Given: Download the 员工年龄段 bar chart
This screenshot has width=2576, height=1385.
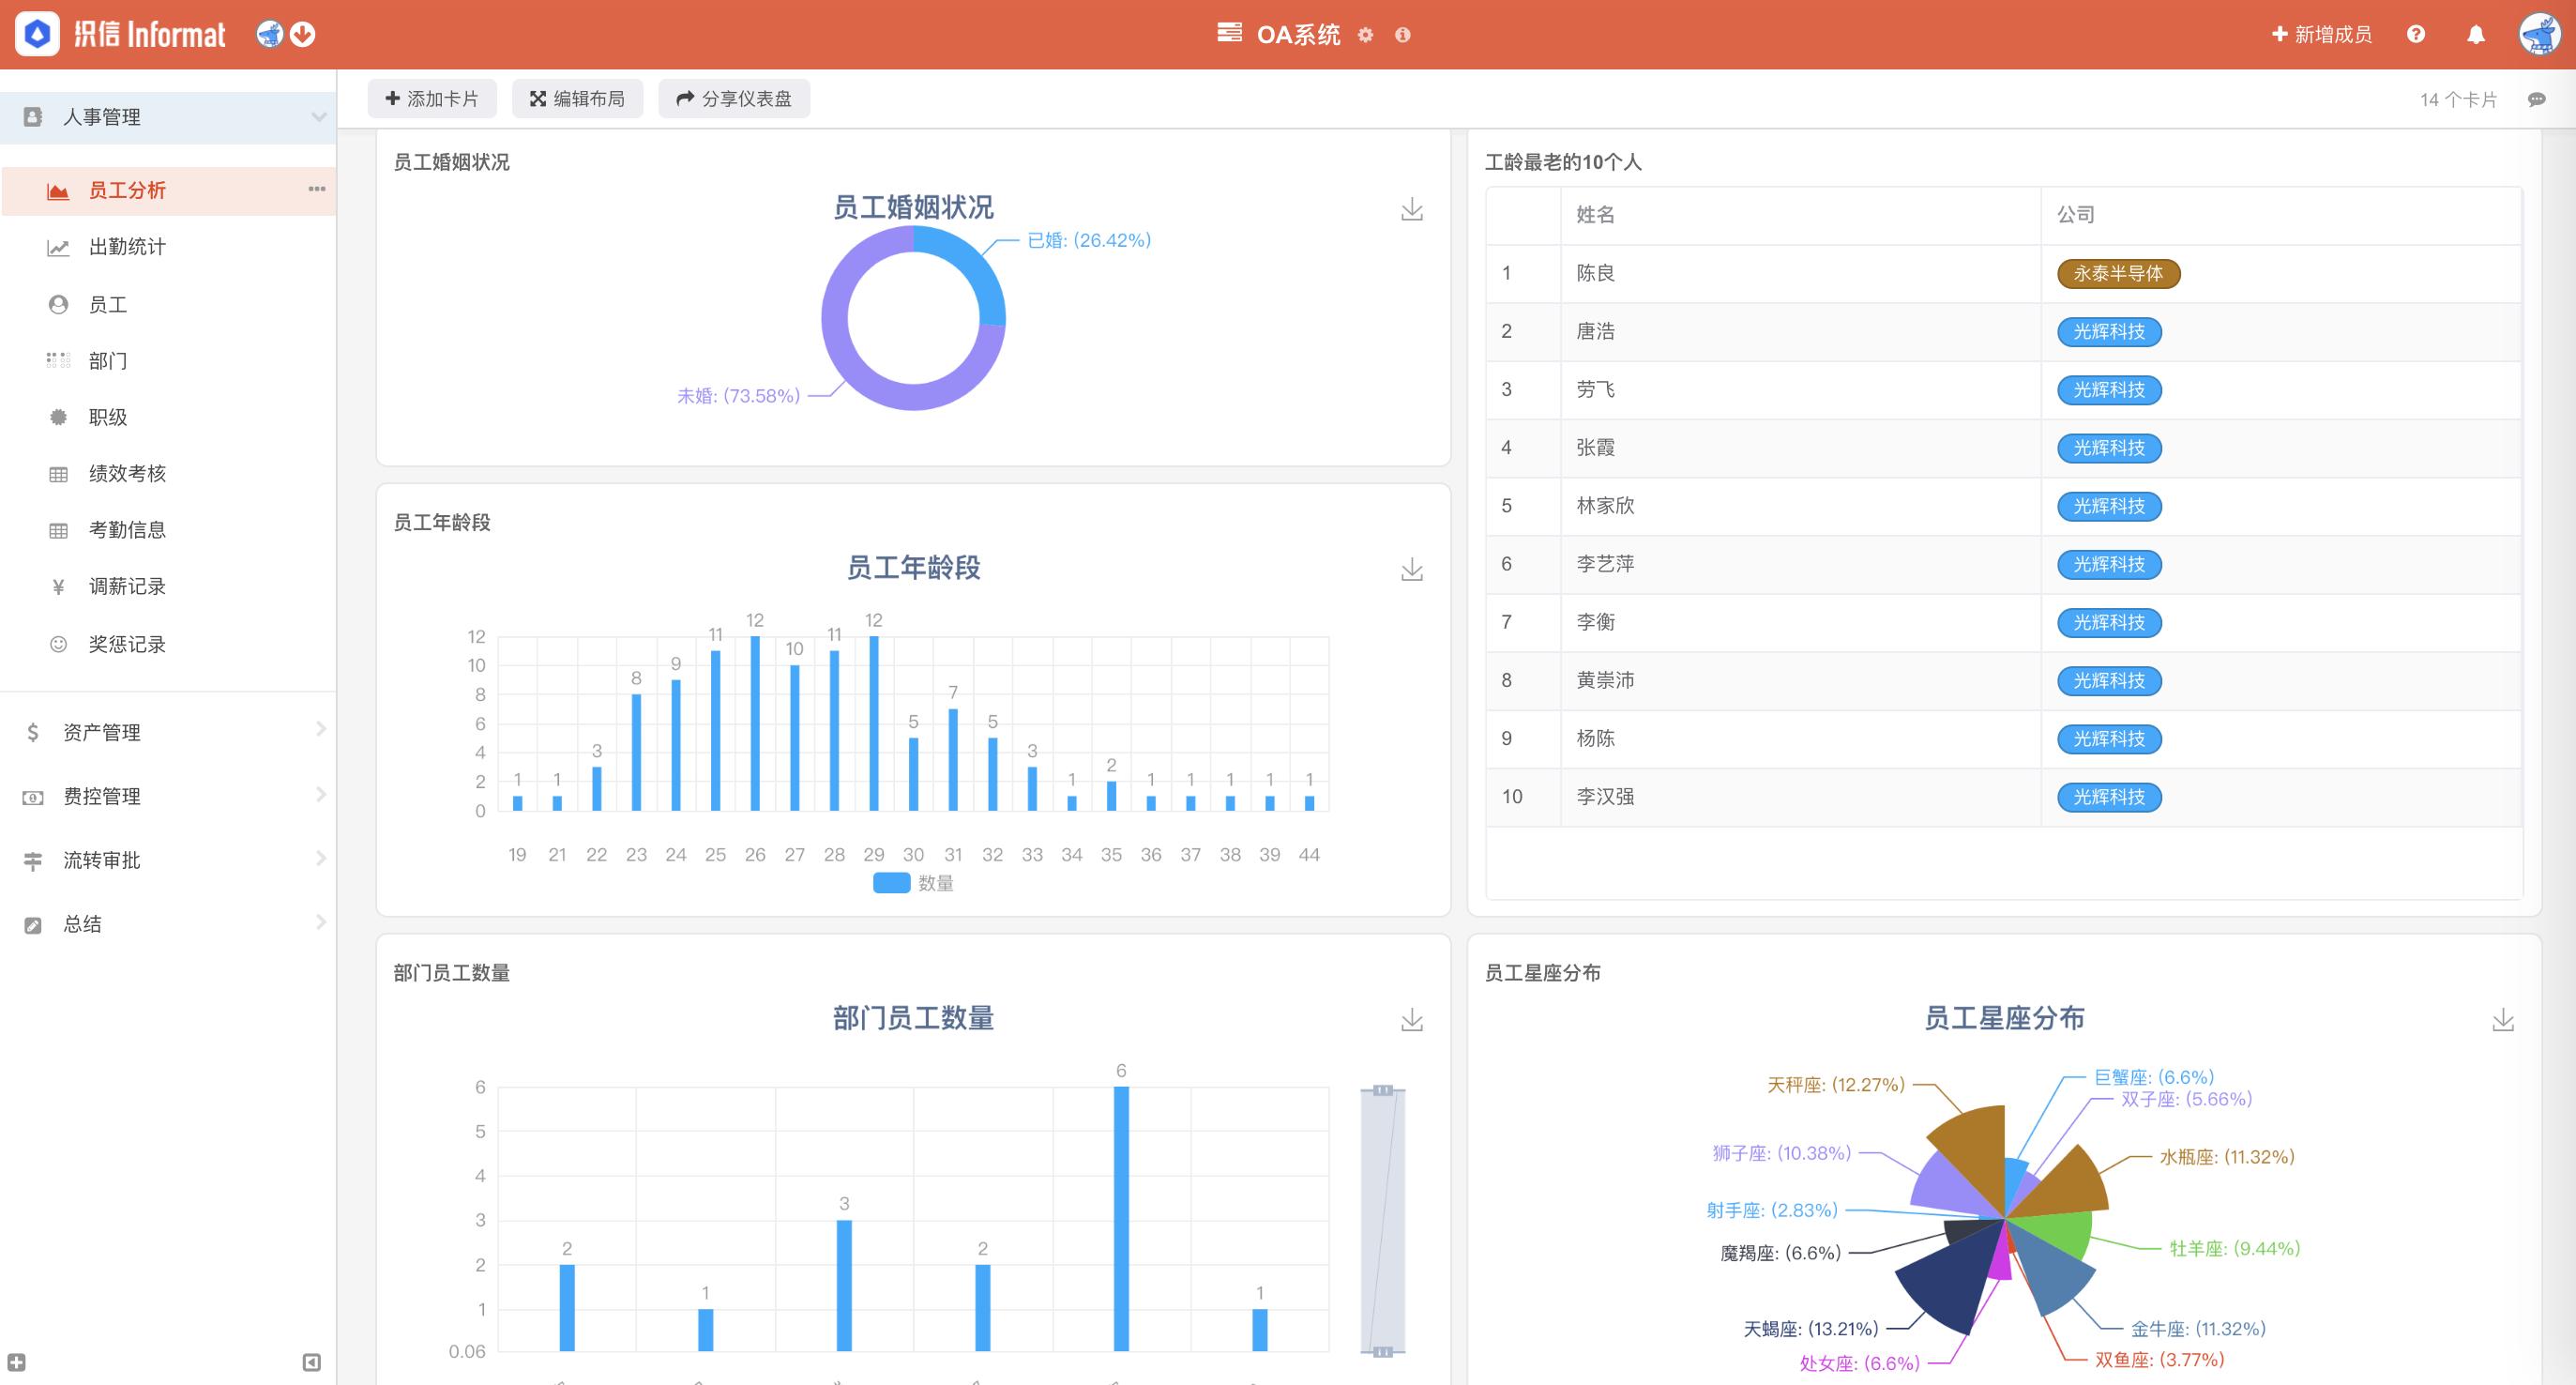Looking at the screenshot, I should (x=1411, y=570).
